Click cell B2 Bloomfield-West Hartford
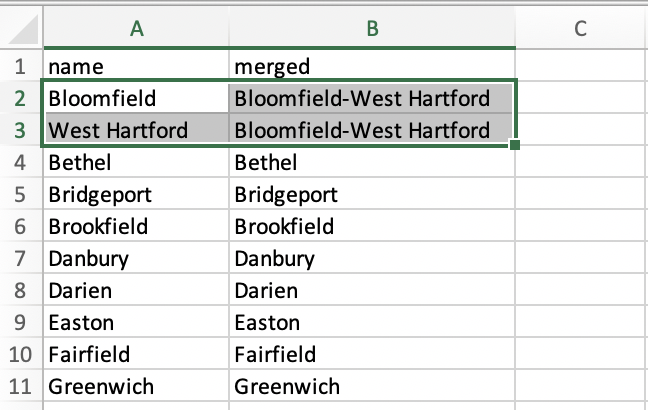The height and width of the screenshot is (410, 648). click(x=372, y=98)
